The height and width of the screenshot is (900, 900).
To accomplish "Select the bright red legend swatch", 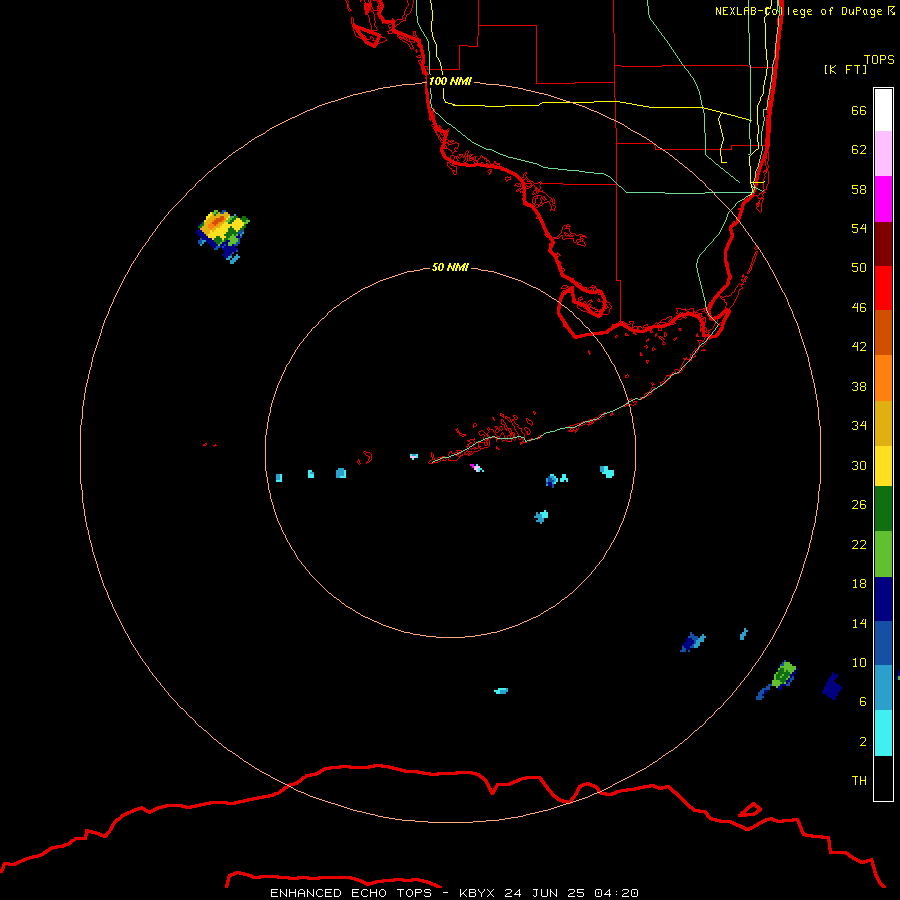I will tap(883, 288).
